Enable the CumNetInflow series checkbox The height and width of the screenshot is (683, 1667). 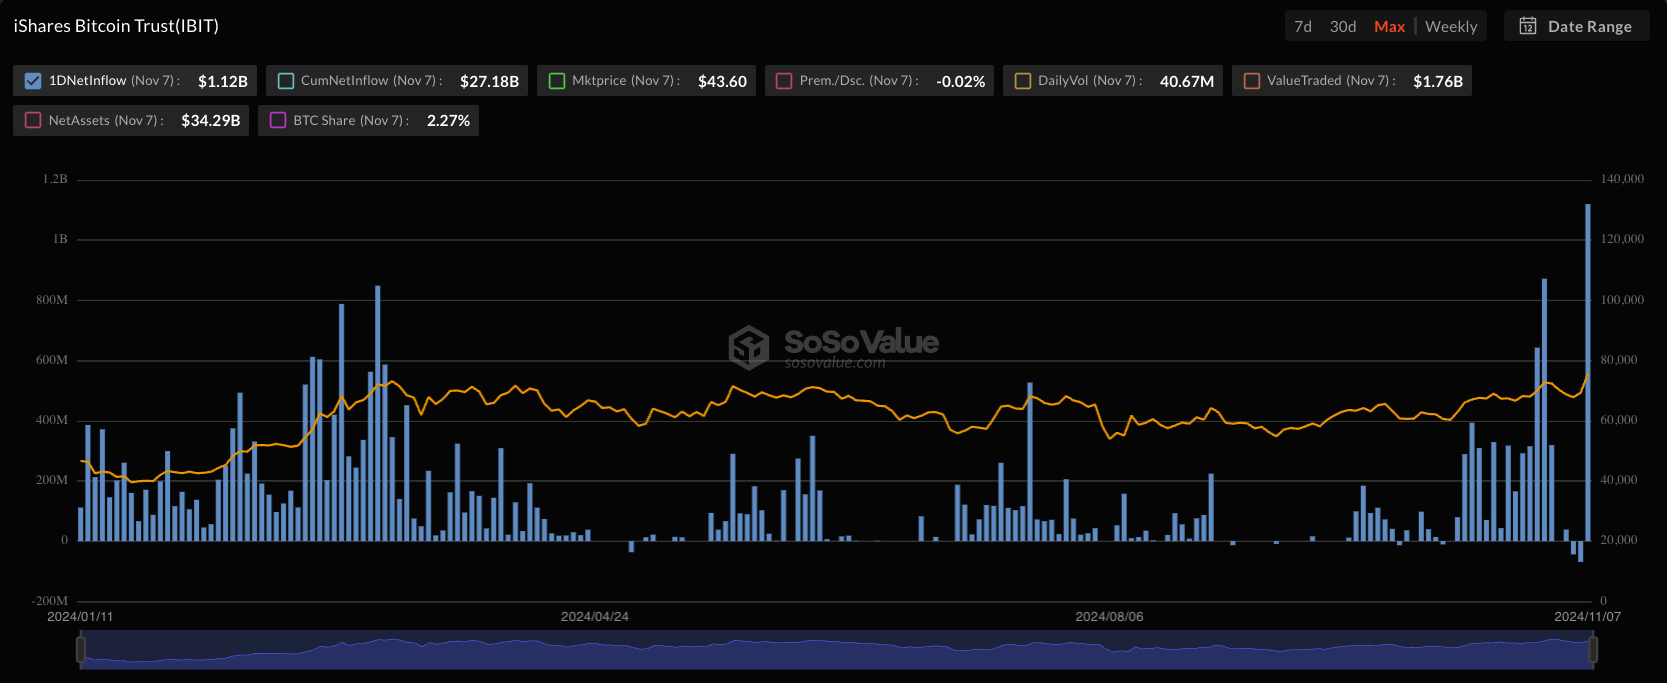[x=285, y=81]
